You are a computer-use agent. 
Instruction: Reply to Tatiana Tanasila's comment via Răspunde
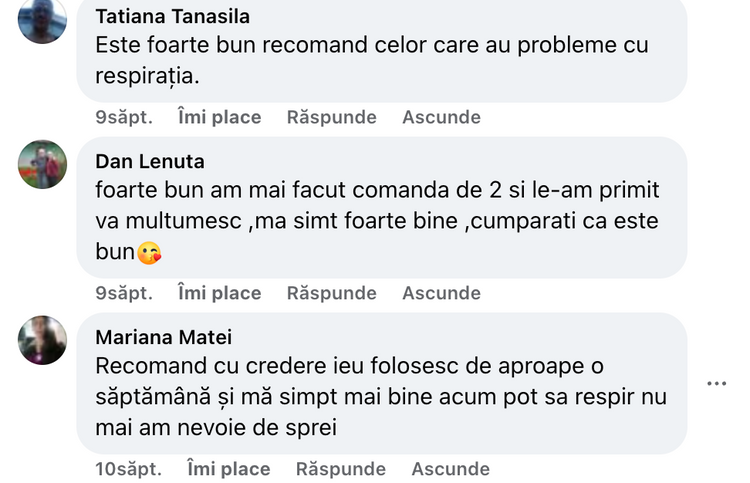coord(331,117)
